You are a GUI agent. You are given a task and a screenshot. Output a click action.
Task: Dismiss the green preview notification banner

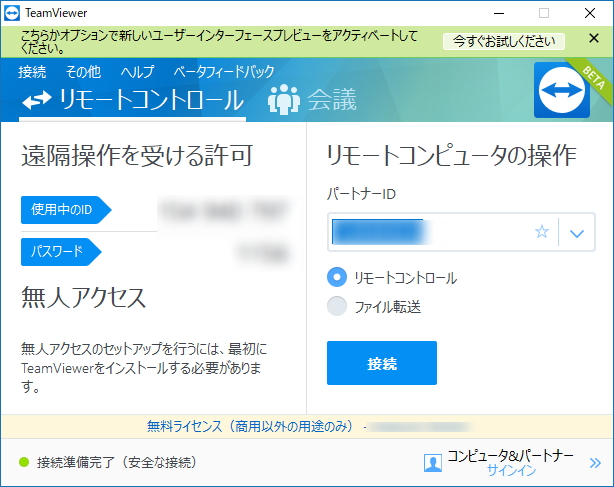tap(594, 38)
